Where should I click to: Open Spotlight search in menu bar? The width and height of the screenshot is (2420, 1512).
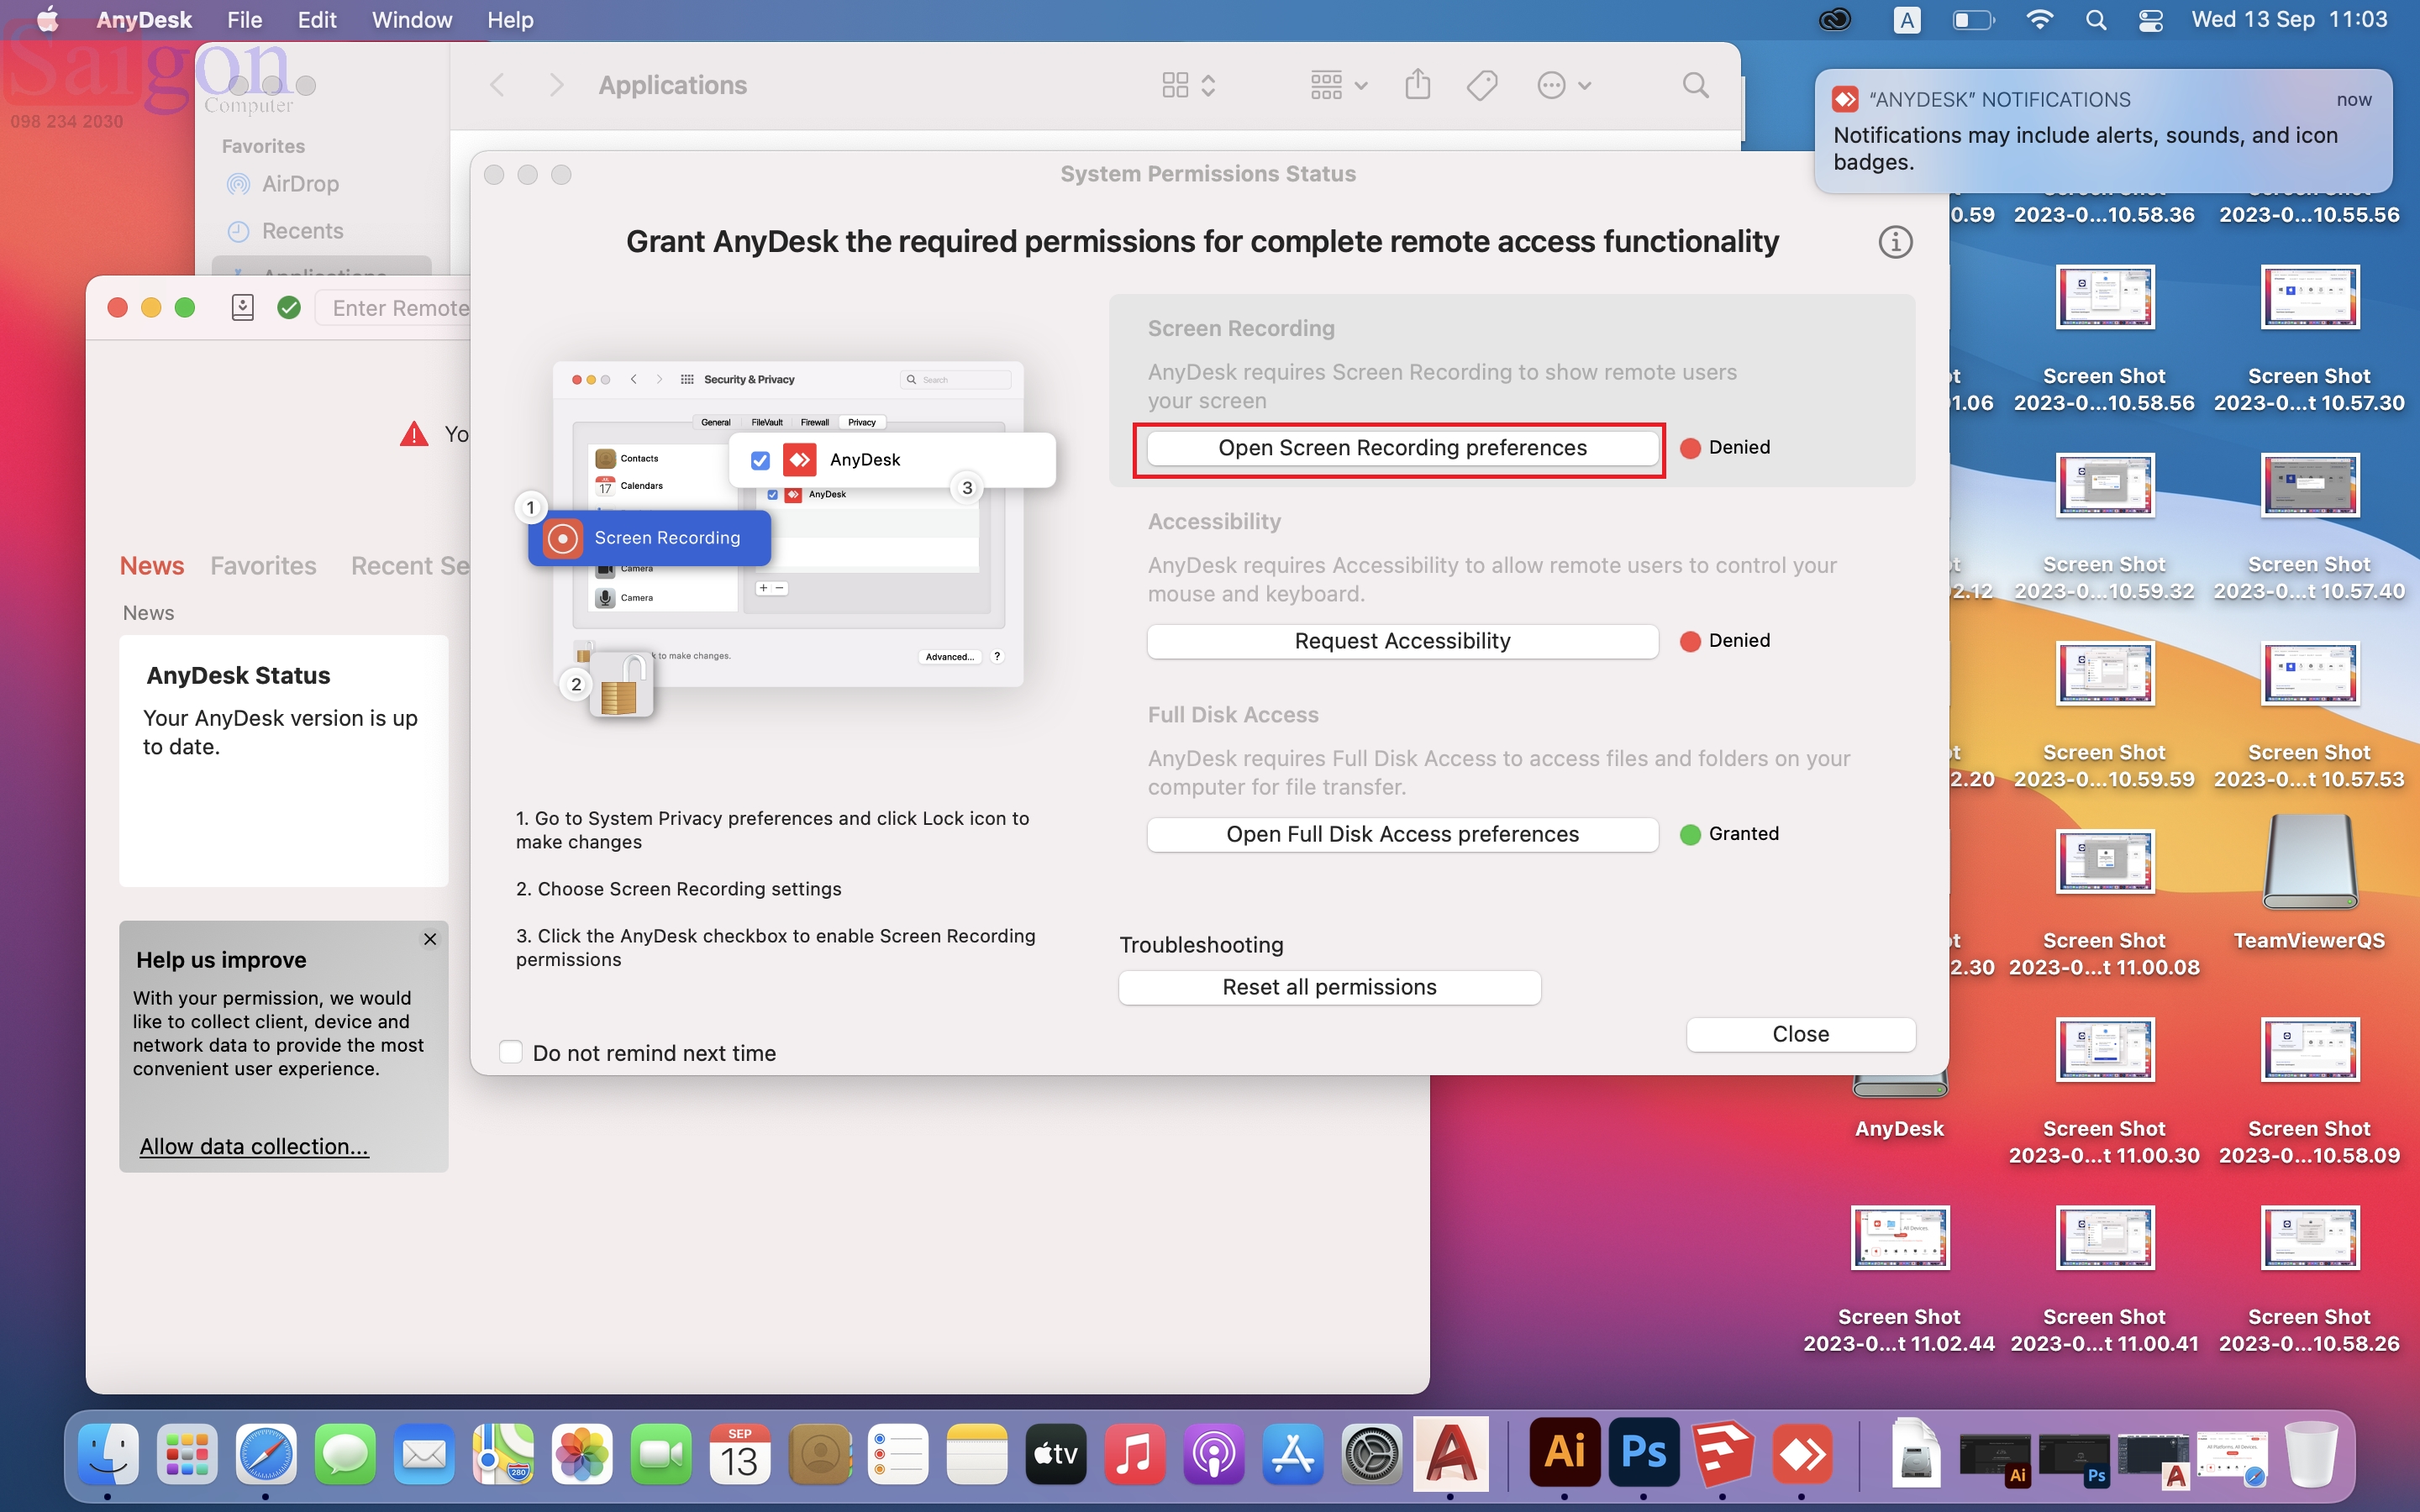point(2096,20)
